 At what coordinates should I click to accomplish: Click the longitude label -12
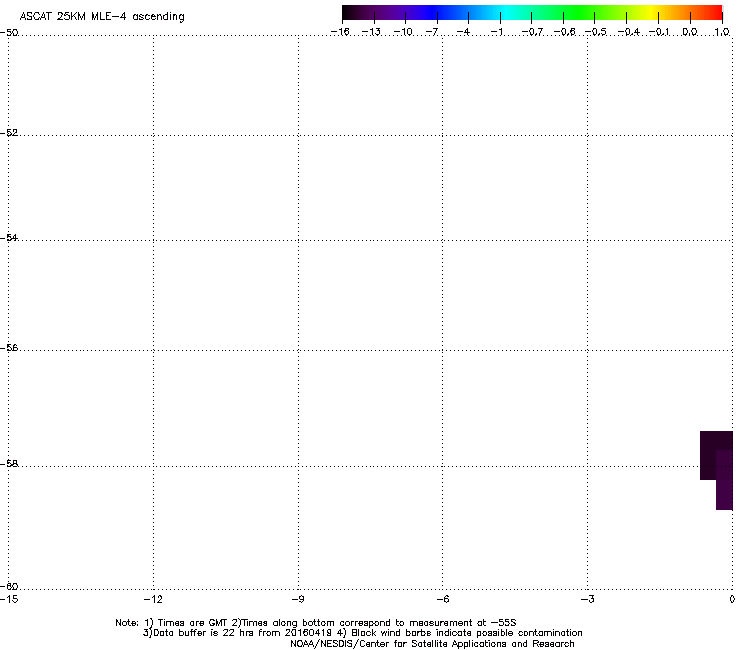153,599
